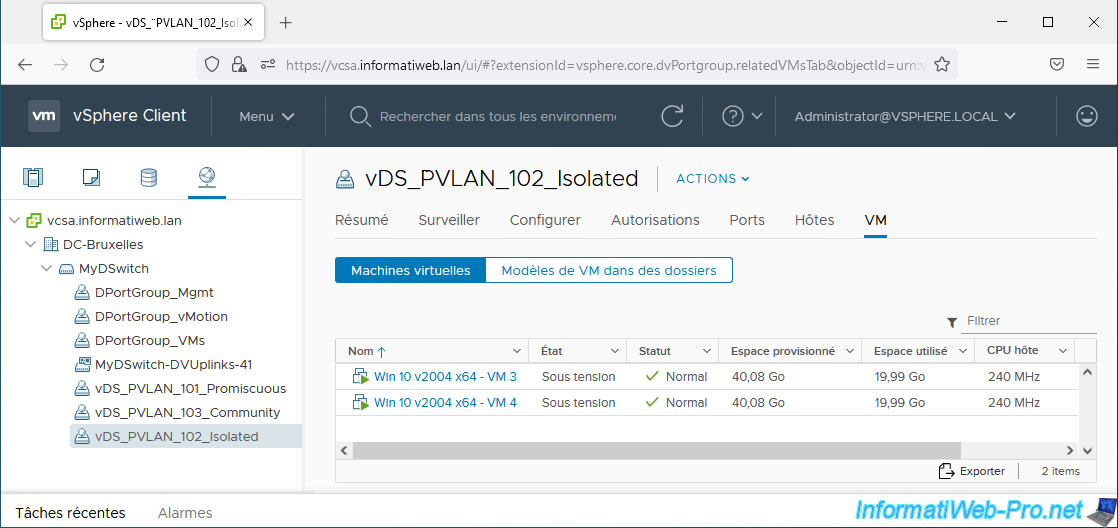Open the Administrator@VSPHERE.LOCAL user dropdown

(x=905, y=116)
